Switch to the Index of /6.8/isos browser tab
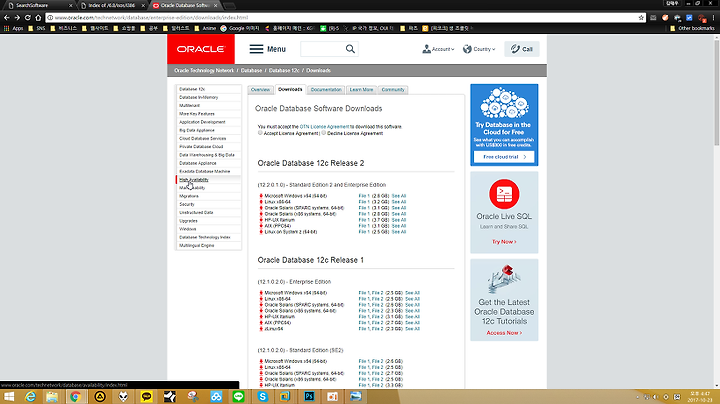Viewport: 720px width, 404px height. pos(112,6)
